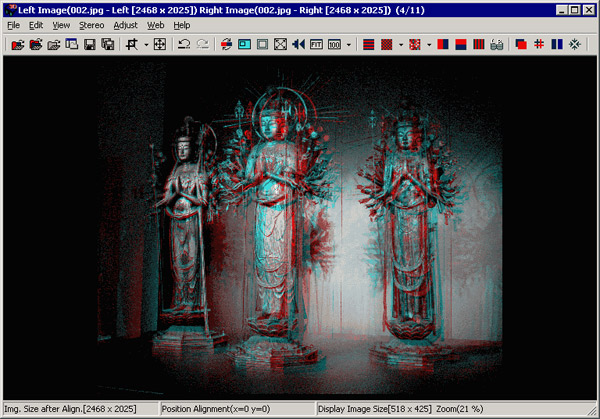Click the cyan window display mode icon
Image resolution: width=600 pixels, height=419 pixels.
pos(244,44)
